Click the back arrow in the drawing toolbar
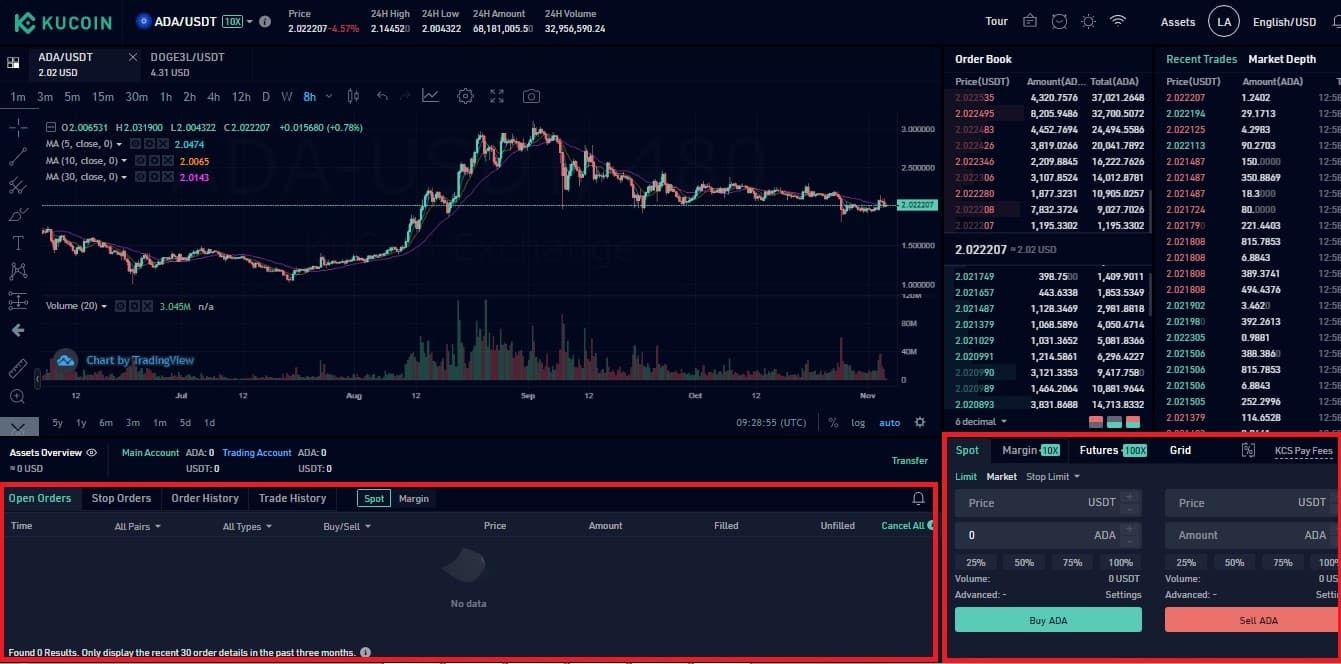Viewport: 1341px width, 664px height. 18,330
